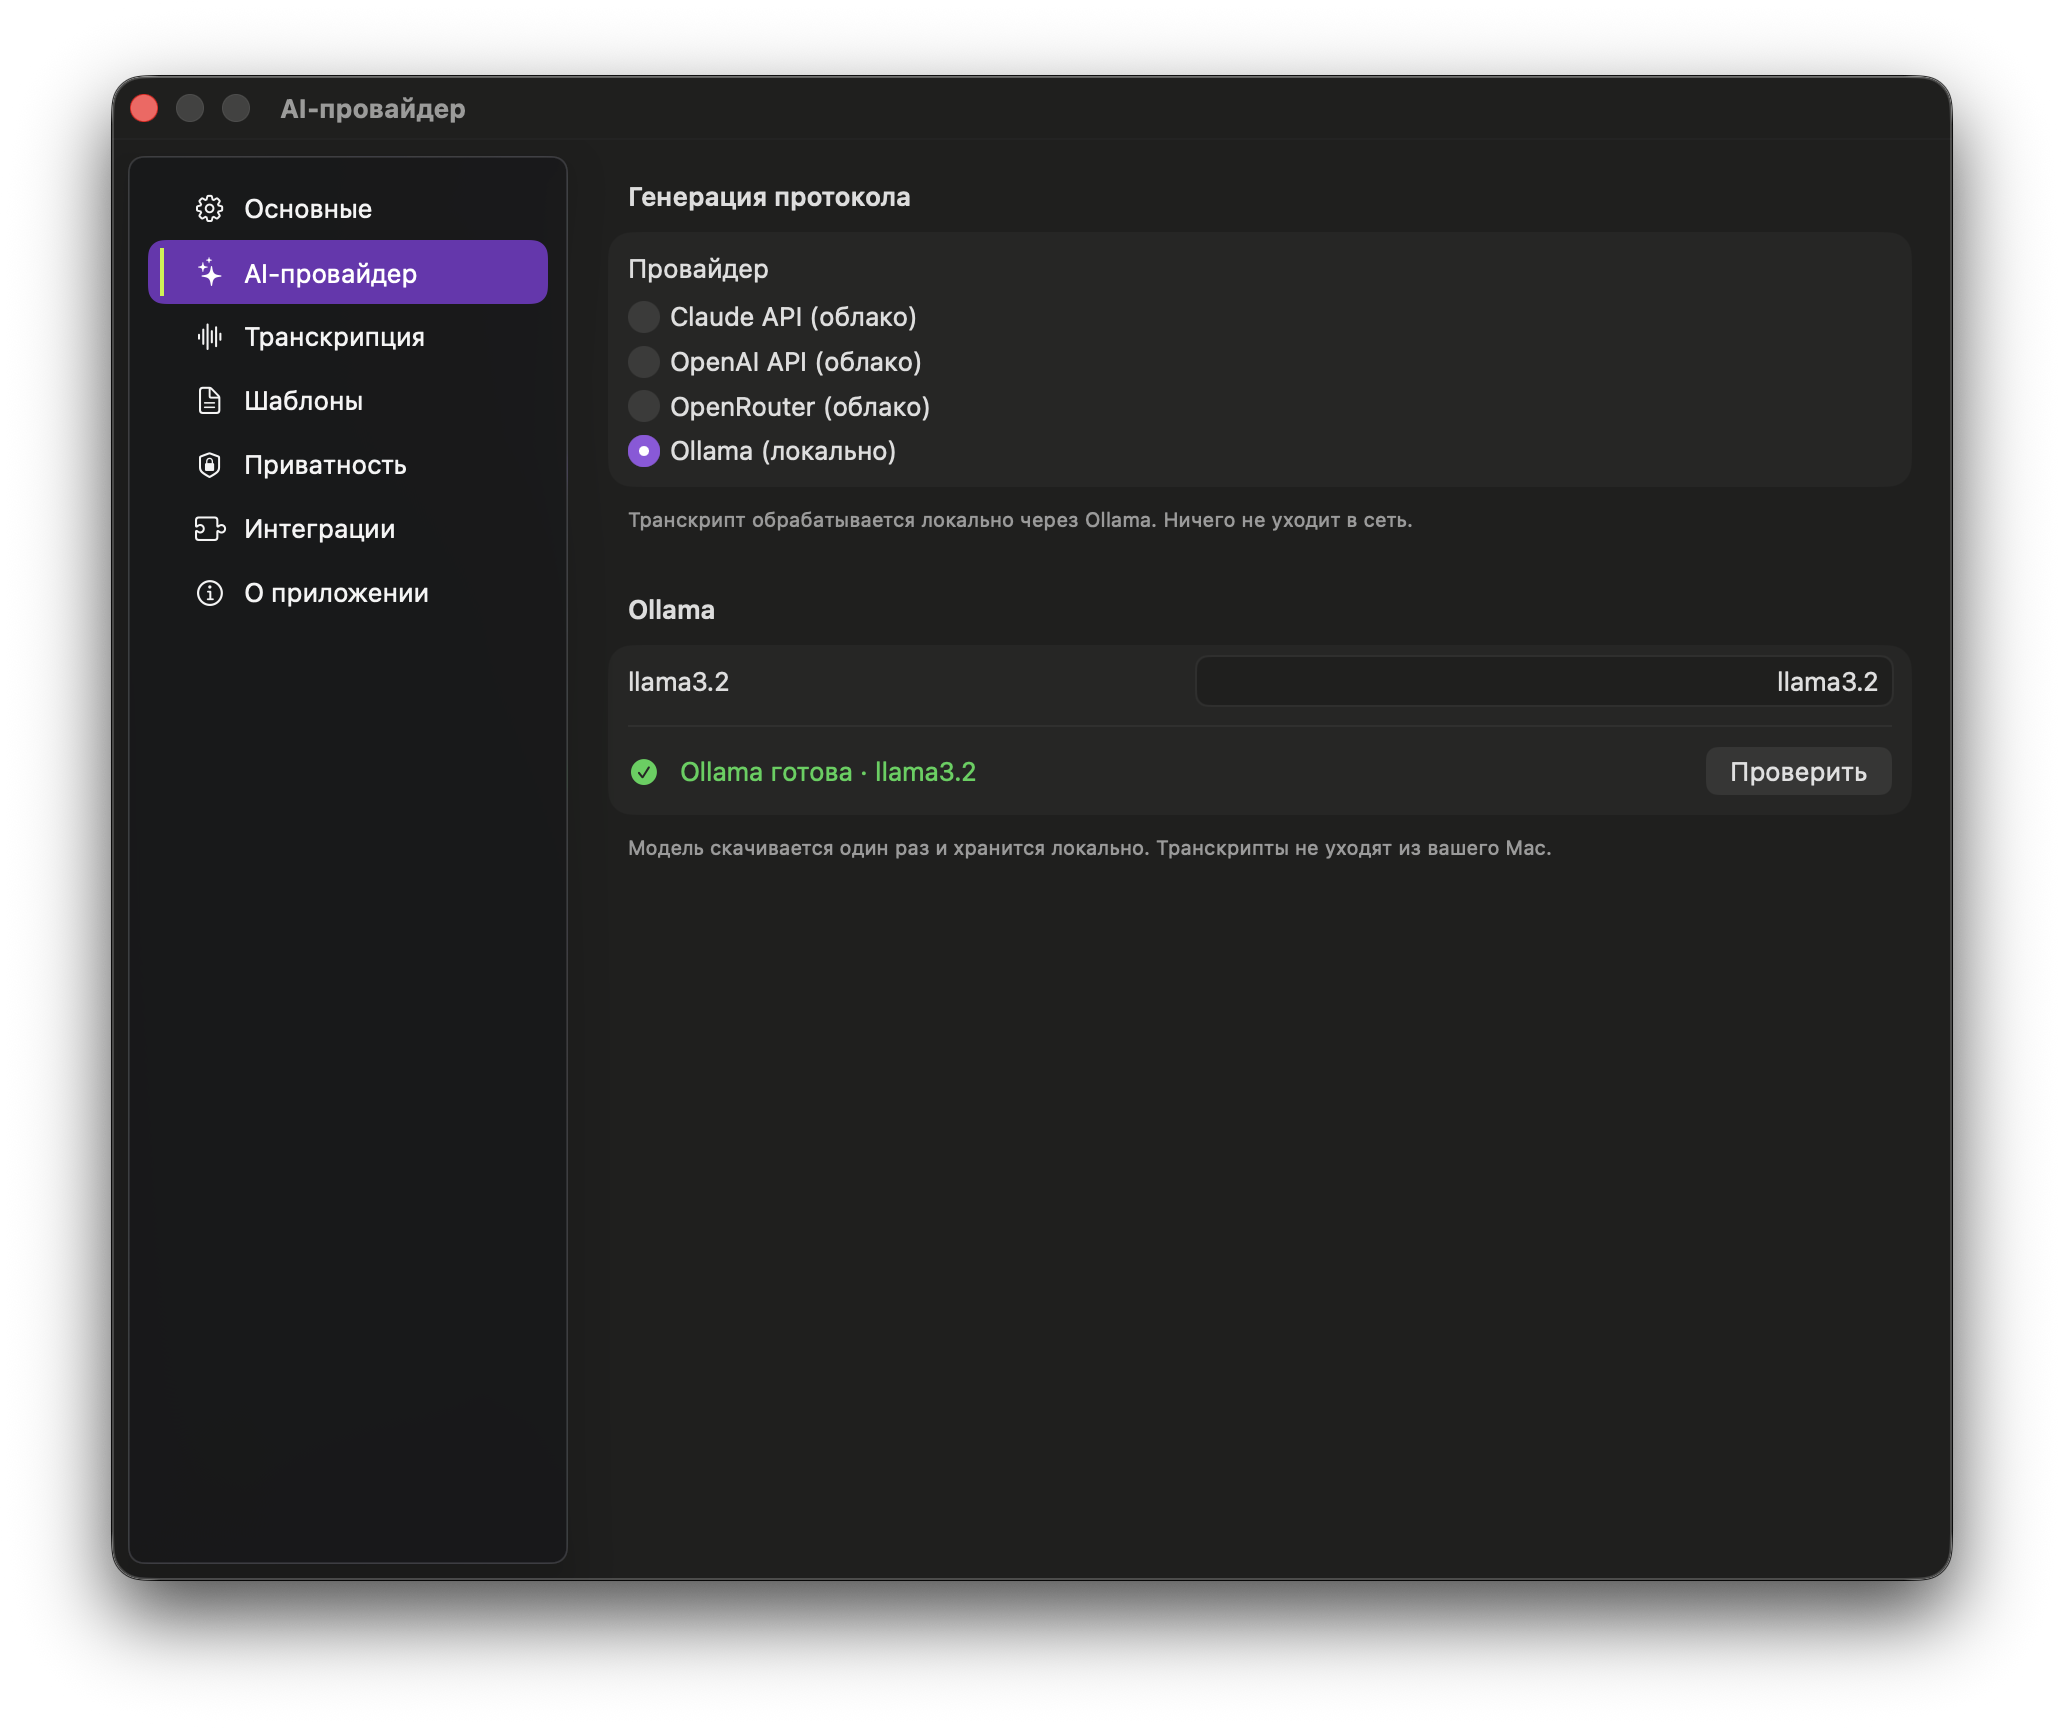This screenshot has height=1728, width=2064.
Task: Click the Ollama section heading
Action: (x=671, y=610)
